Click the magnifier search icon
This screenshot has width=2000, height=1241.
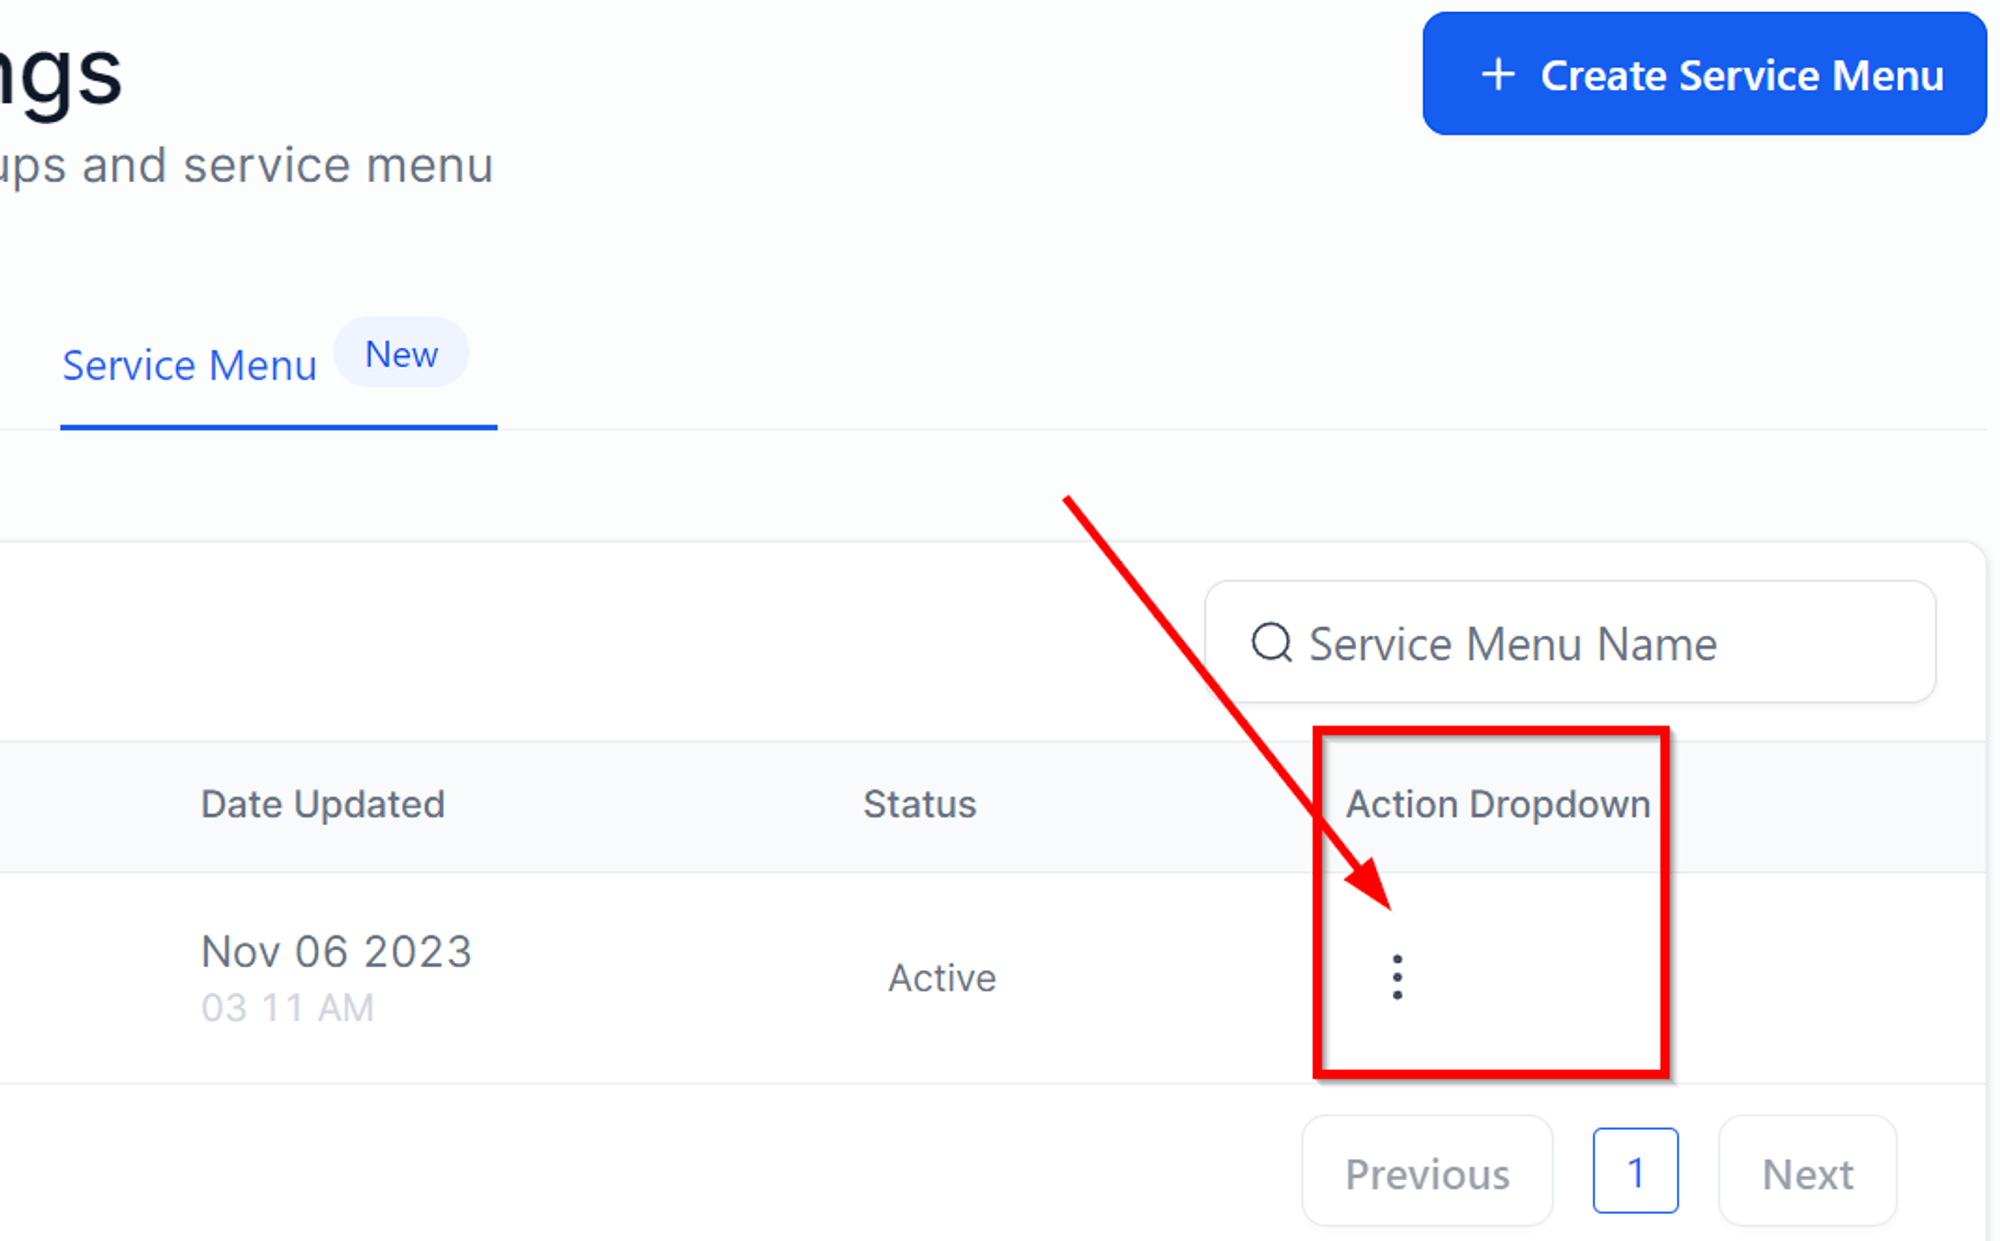pos(1272,642)
